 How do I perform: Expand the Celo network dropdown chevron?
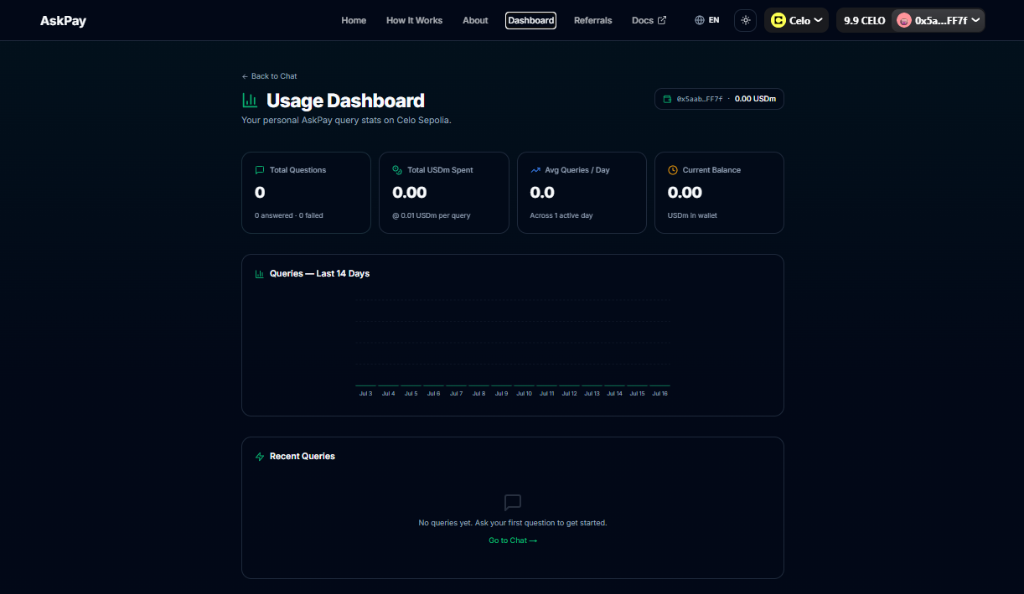(x=818, y=20)
